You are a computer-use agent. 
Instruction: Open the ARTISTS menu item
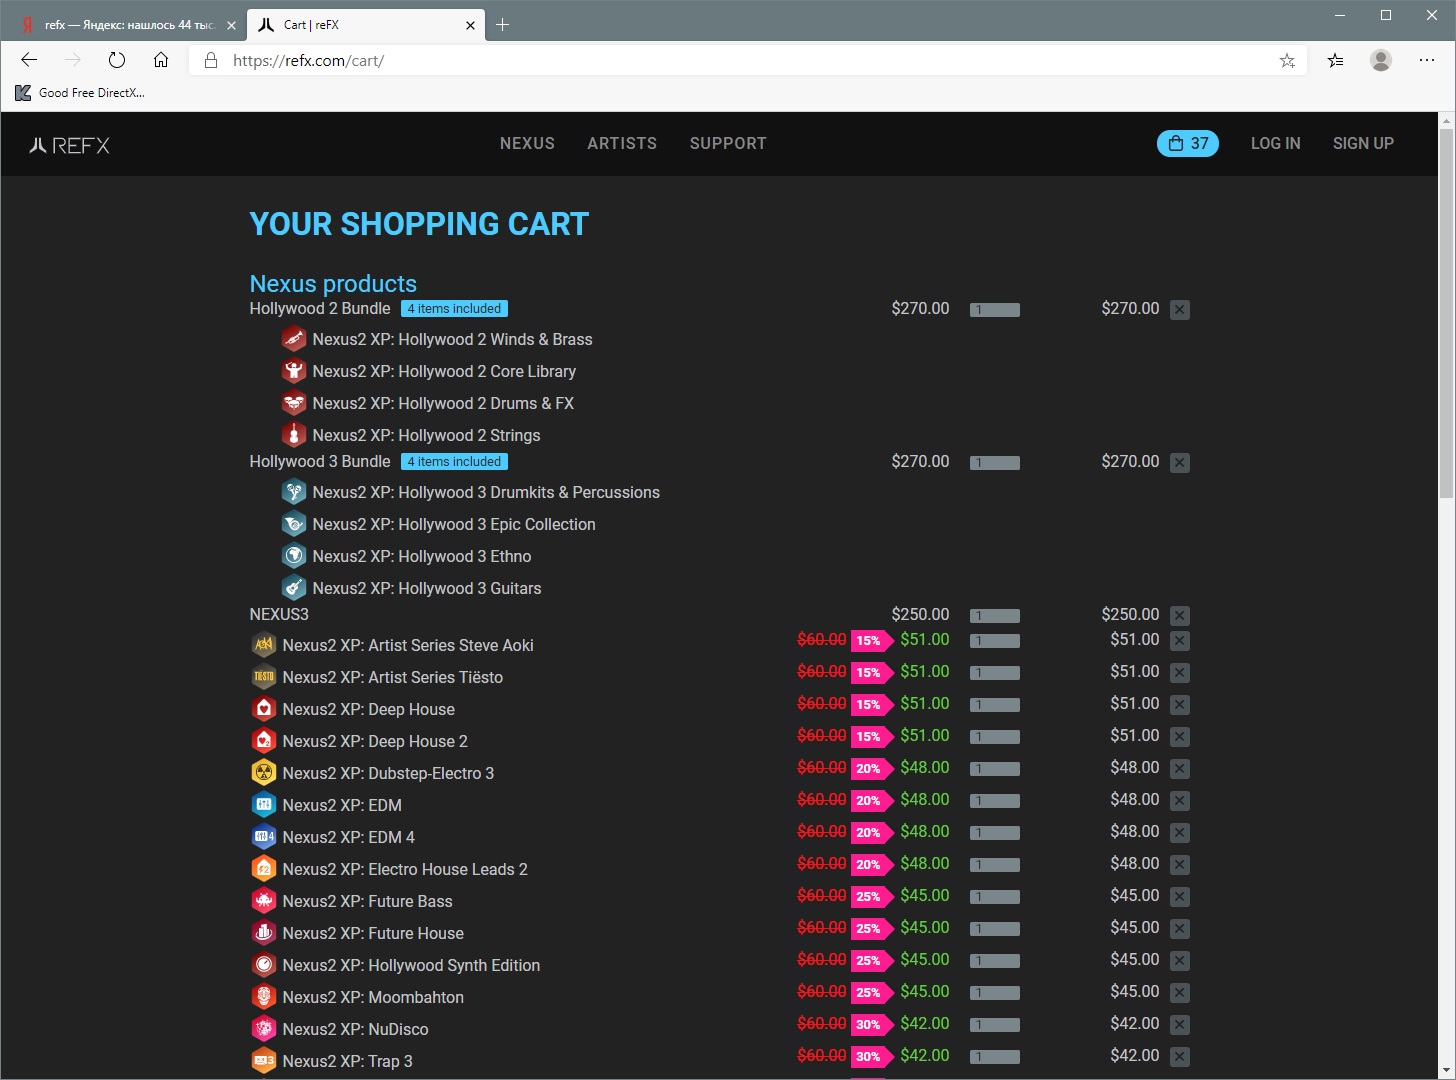tap(622, 143)
